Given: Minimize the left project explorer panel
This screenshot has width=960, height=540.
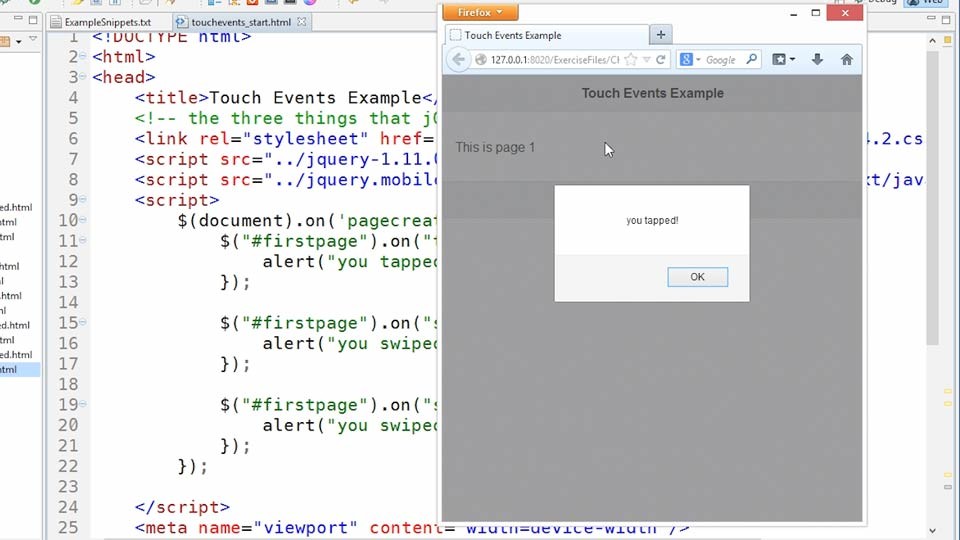Looking at the screenshot, I should (x=18, y=19).
